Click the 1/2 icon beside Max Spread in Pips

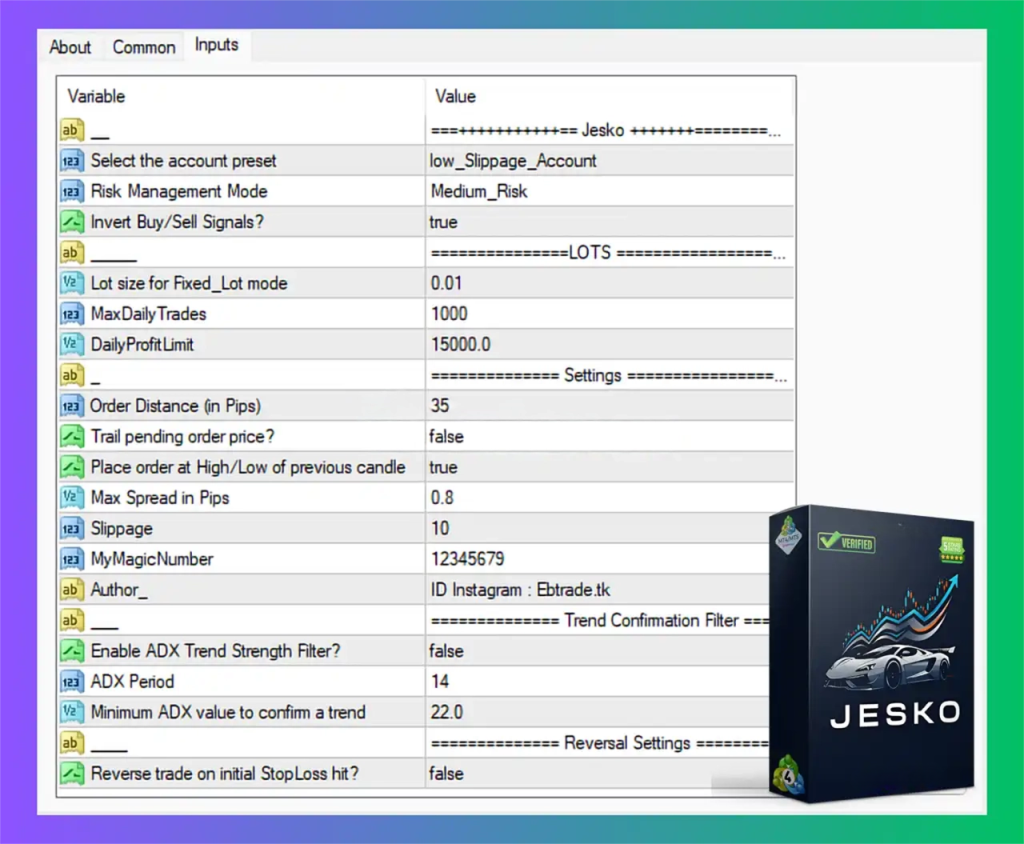pyautogui.click(x=70, y=498)
